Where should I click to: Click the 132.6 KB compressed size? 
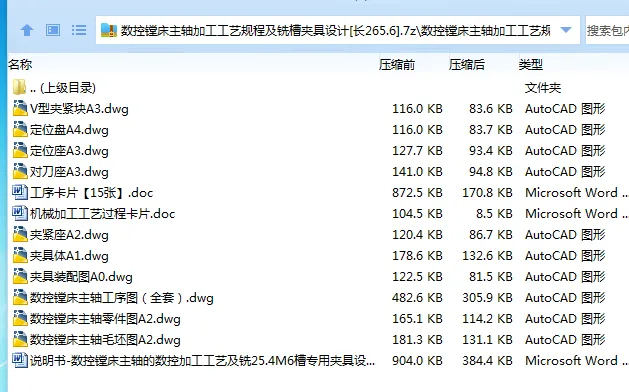pos(487,256)
